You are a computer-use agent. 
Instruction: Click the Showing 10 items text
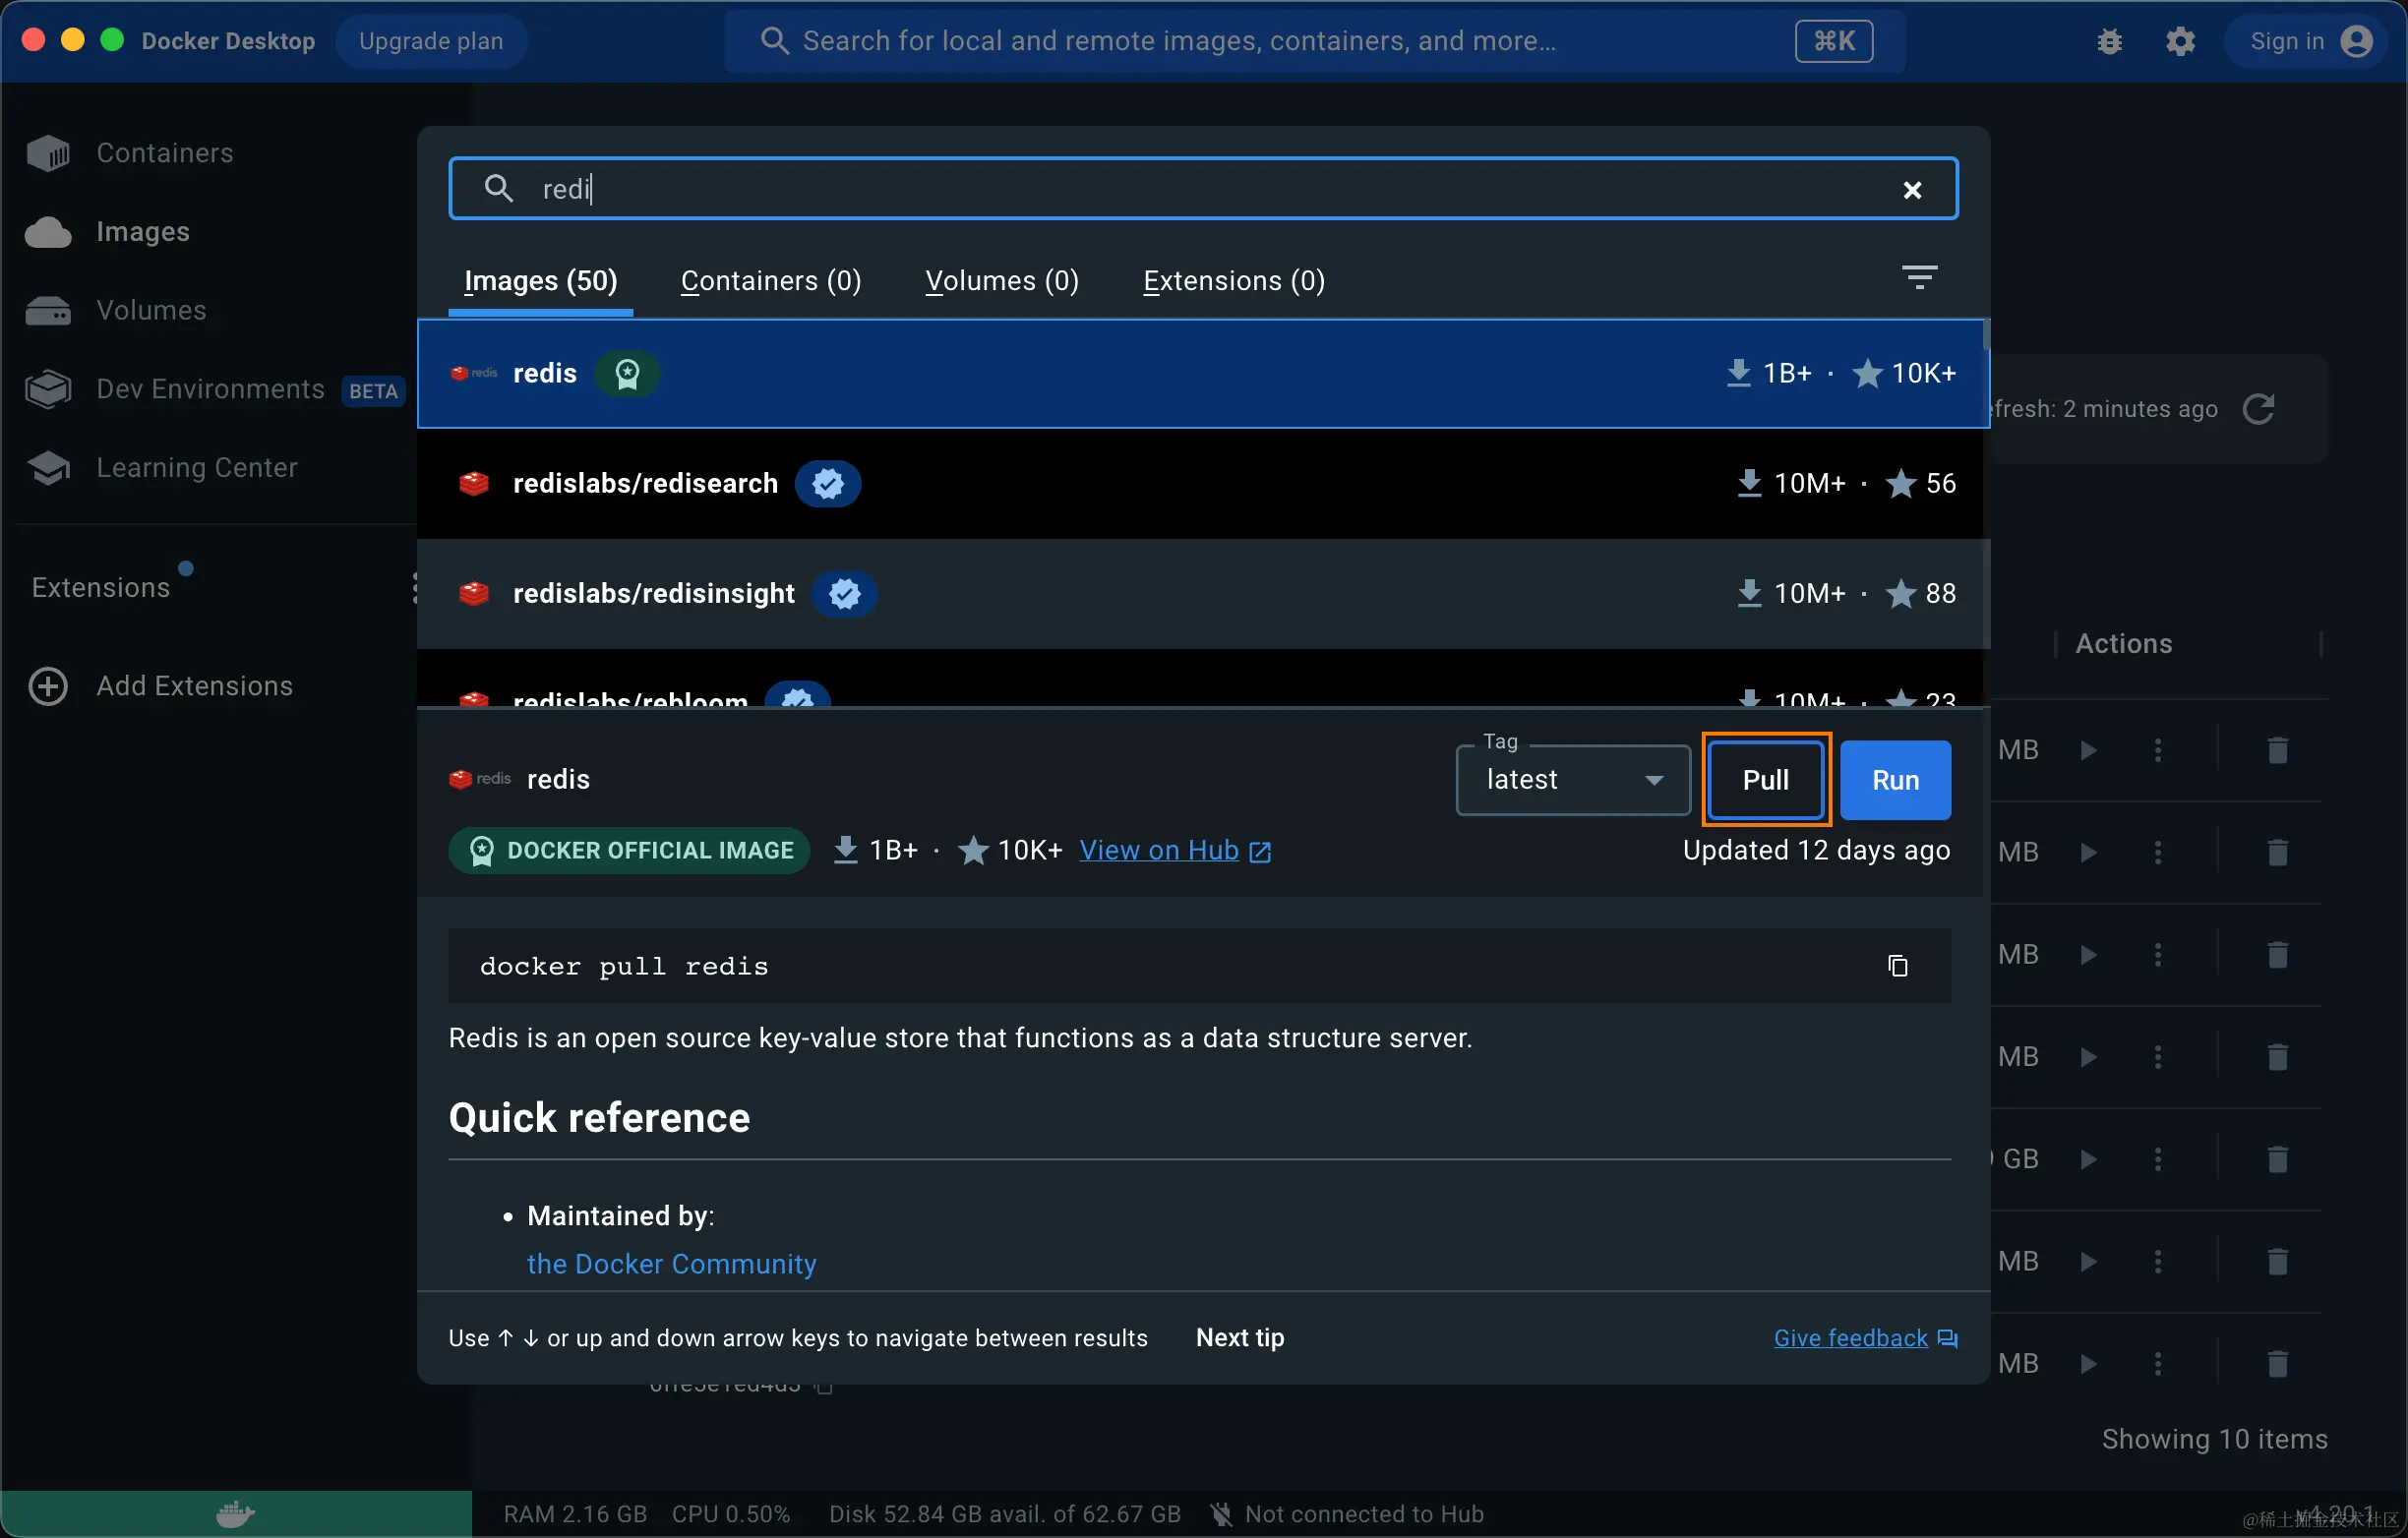2215,1440
